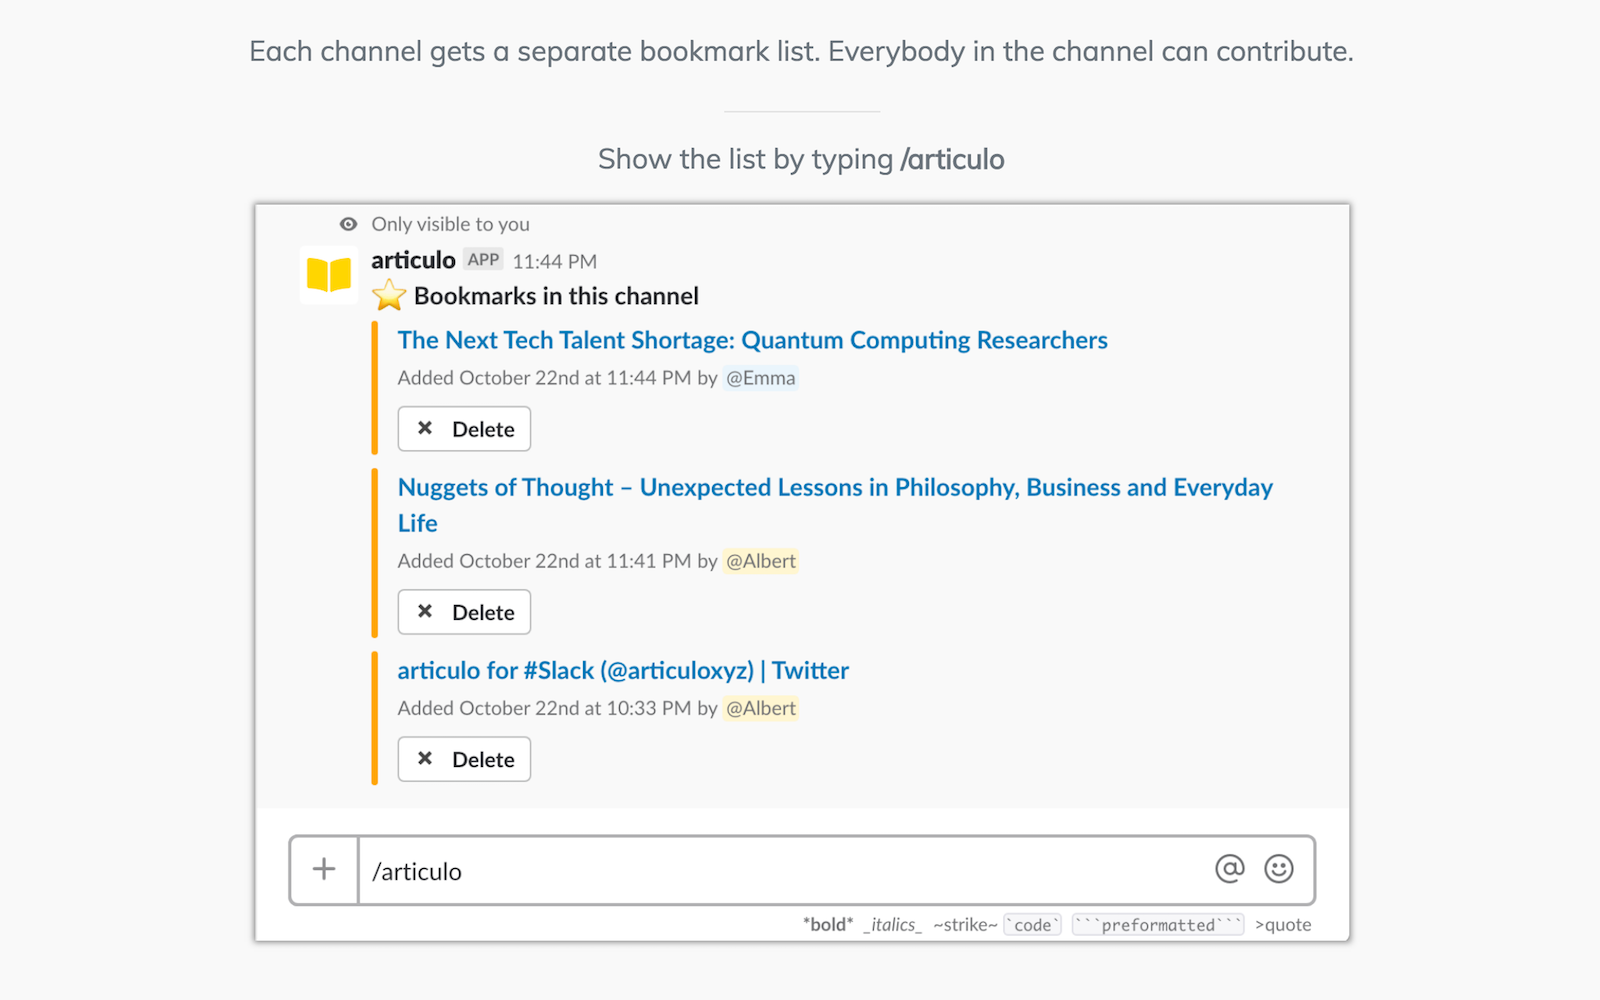The image size is (1600, 1000).
Task: Click @Albert mention under articulo Twitter bookmark
Action: 761,708
